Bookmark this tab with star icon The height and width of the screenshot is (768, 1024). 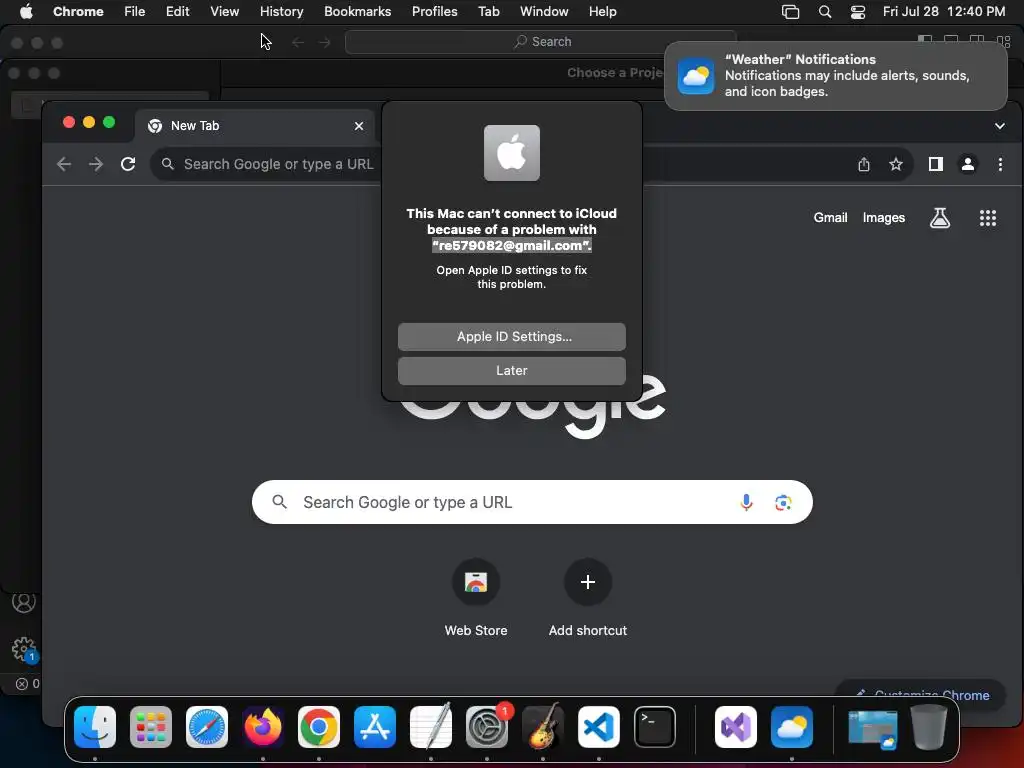[x=895, y=165]
